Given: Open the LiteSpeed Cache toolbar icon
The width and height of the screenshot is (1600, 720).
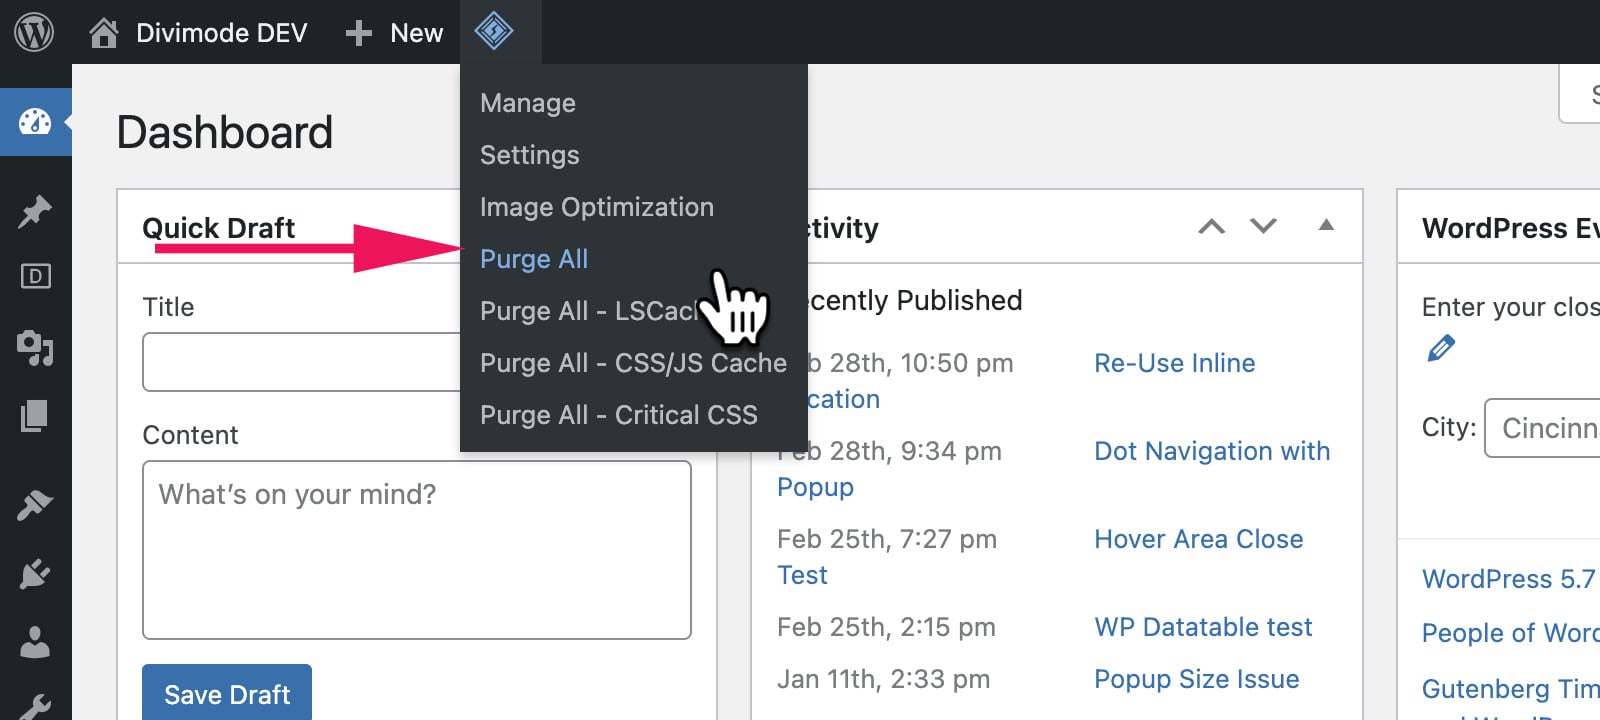Looking at the screenshot, I should (494, 32).
